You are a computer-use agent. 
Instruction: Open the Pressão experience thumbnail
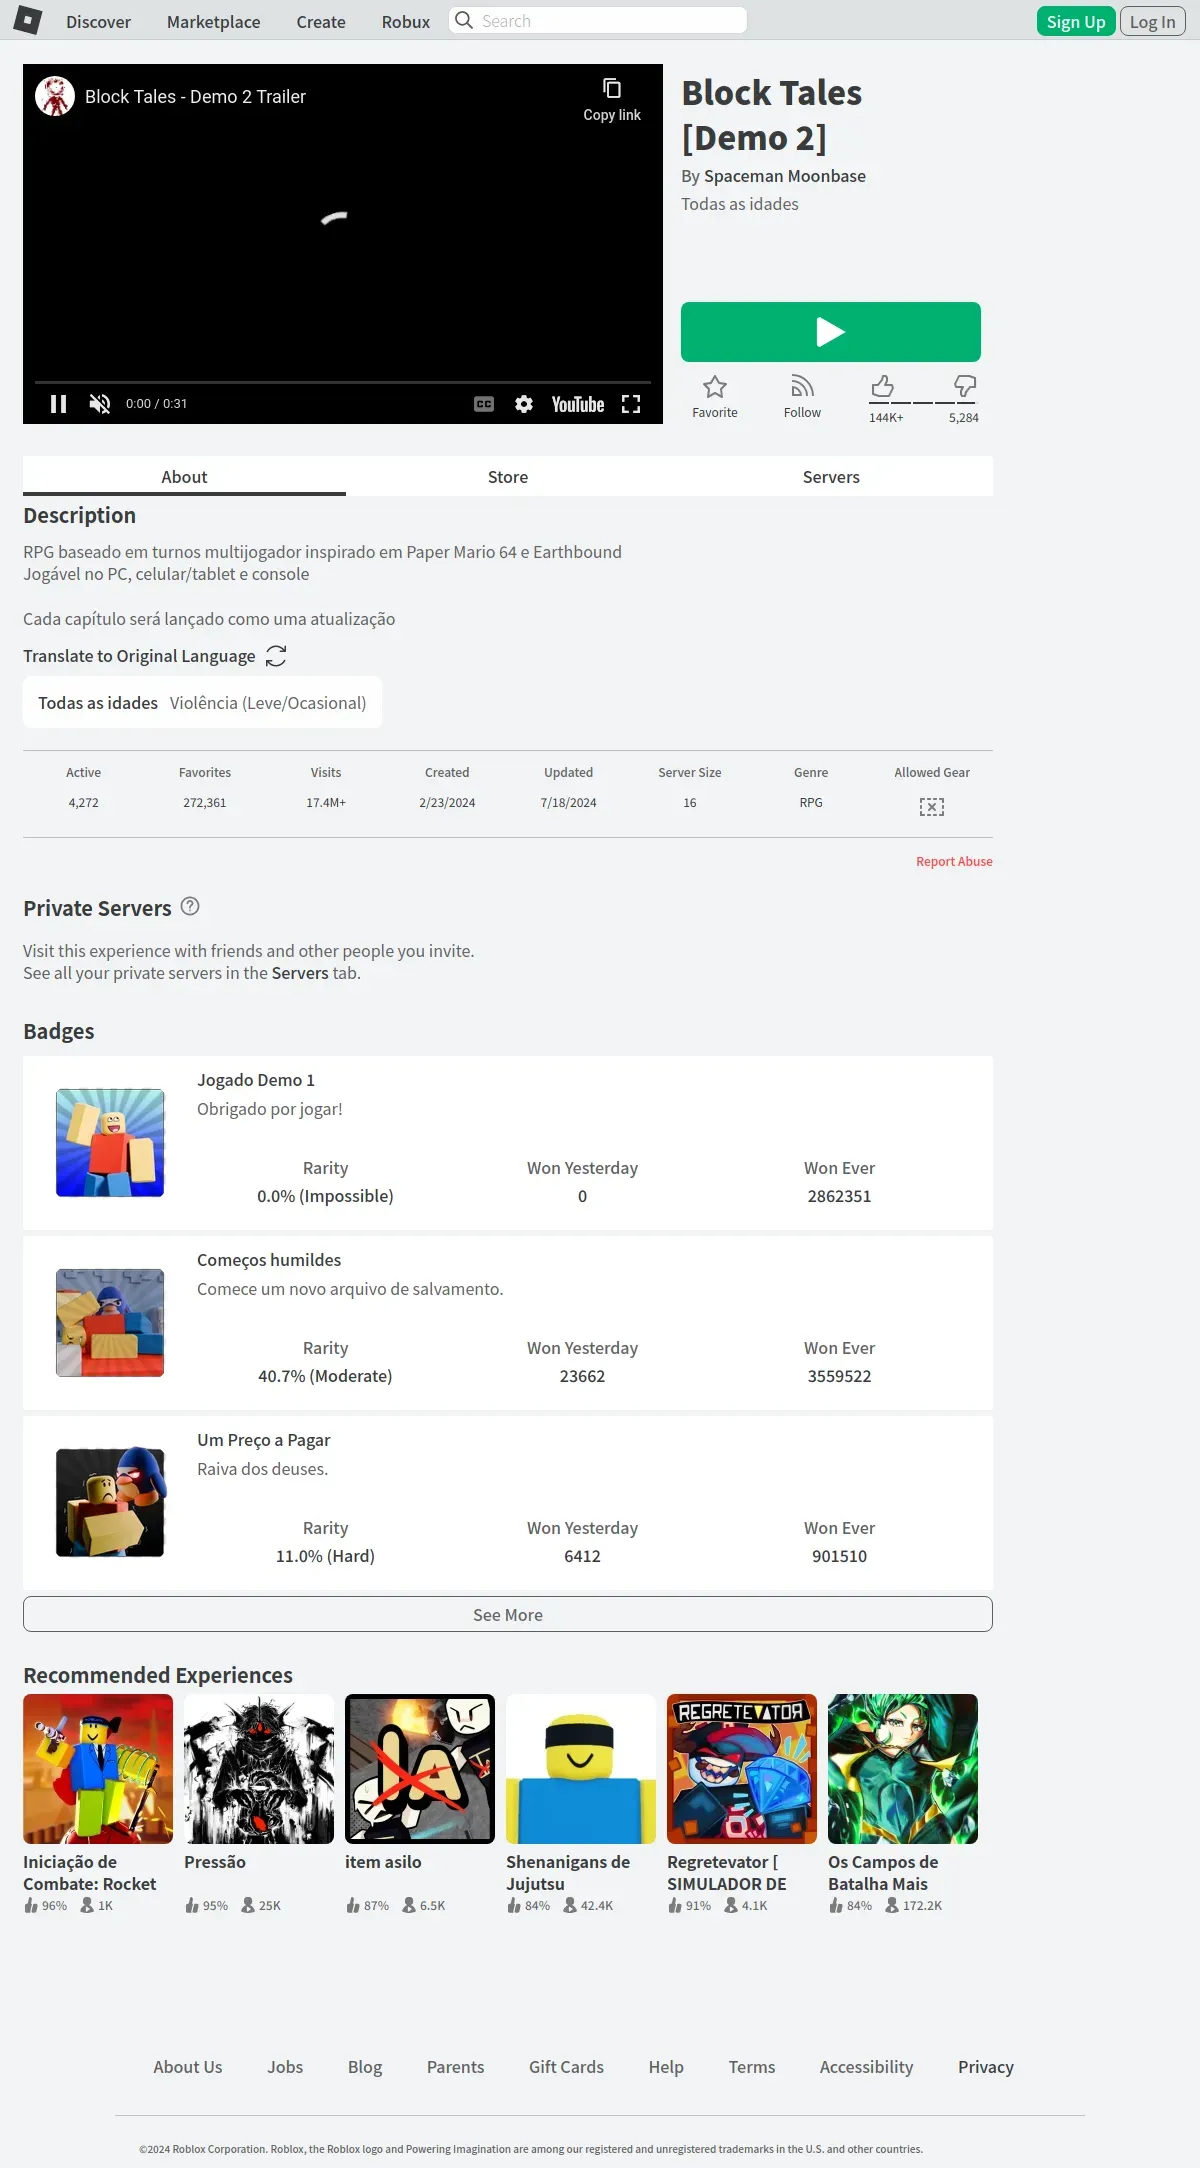[259, 1769]
